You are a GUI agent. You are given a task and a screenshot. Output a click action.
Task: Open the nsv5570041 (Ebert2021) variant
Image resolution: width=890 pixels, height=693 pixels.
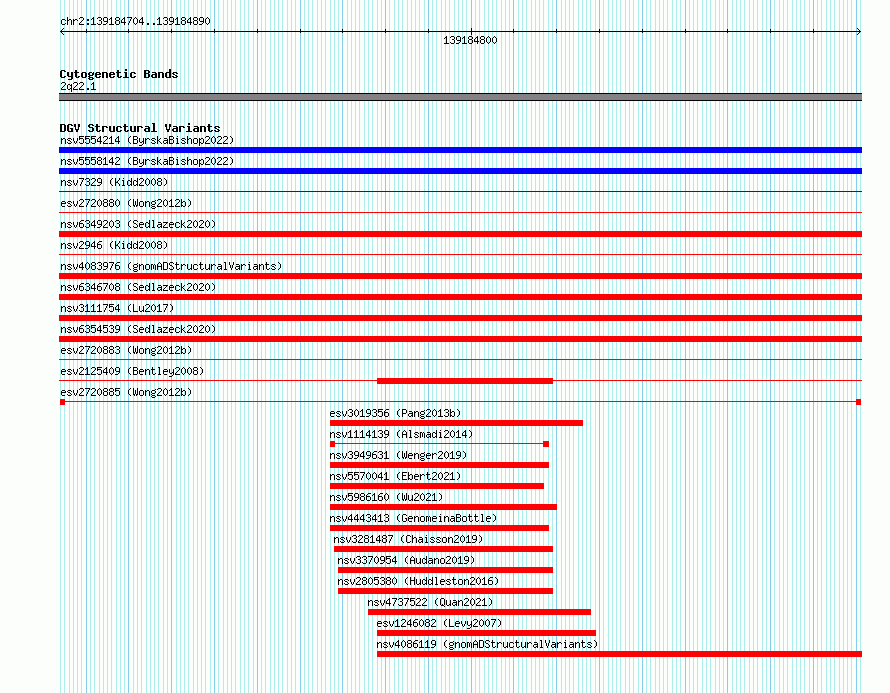click(395, 476)
